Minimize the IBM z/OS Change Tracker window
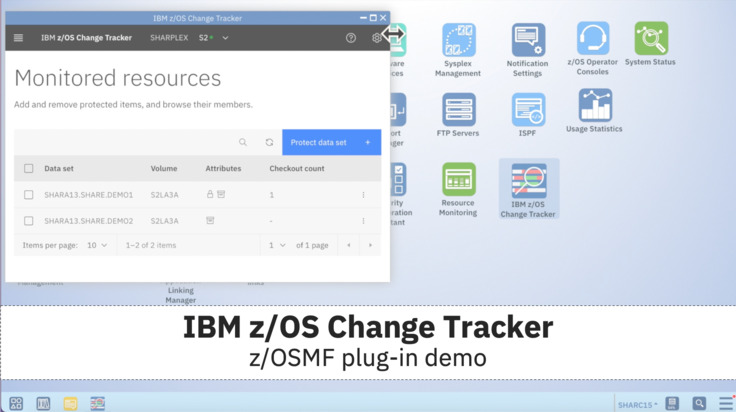This screenshot has height=412, width=736. pyautogui.click(x=363, y=18)
